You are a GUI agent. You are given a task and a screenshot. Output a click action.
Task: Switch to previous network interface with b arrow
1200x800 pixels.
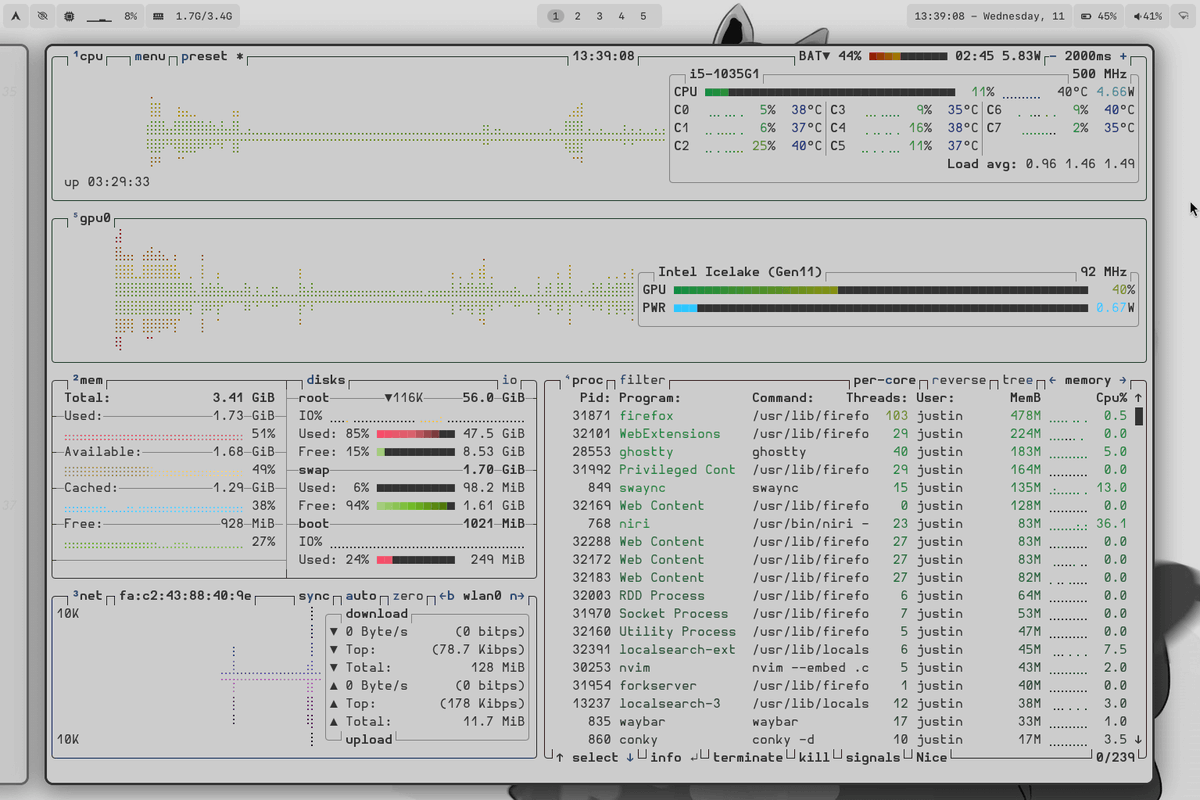pyautogui.click(x=446, y=596)
